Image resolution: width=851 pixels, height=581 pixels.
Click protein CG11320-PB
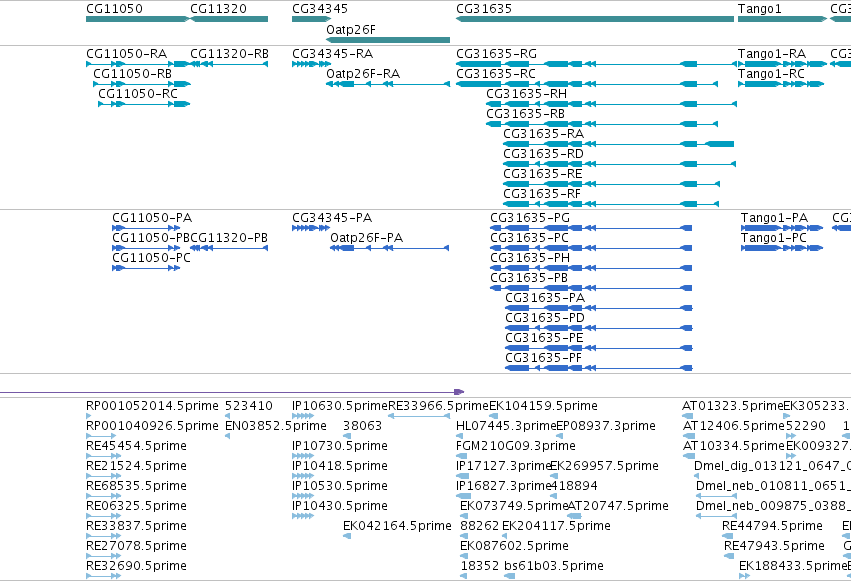(x=229, y=248)
